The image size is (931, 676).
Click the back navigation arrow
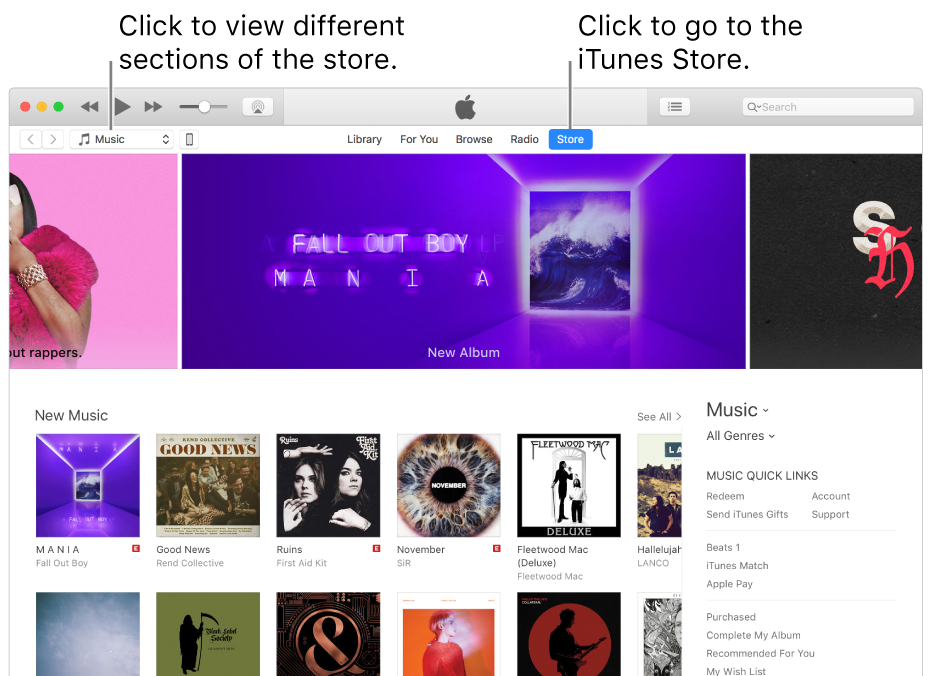click(31, 139)
